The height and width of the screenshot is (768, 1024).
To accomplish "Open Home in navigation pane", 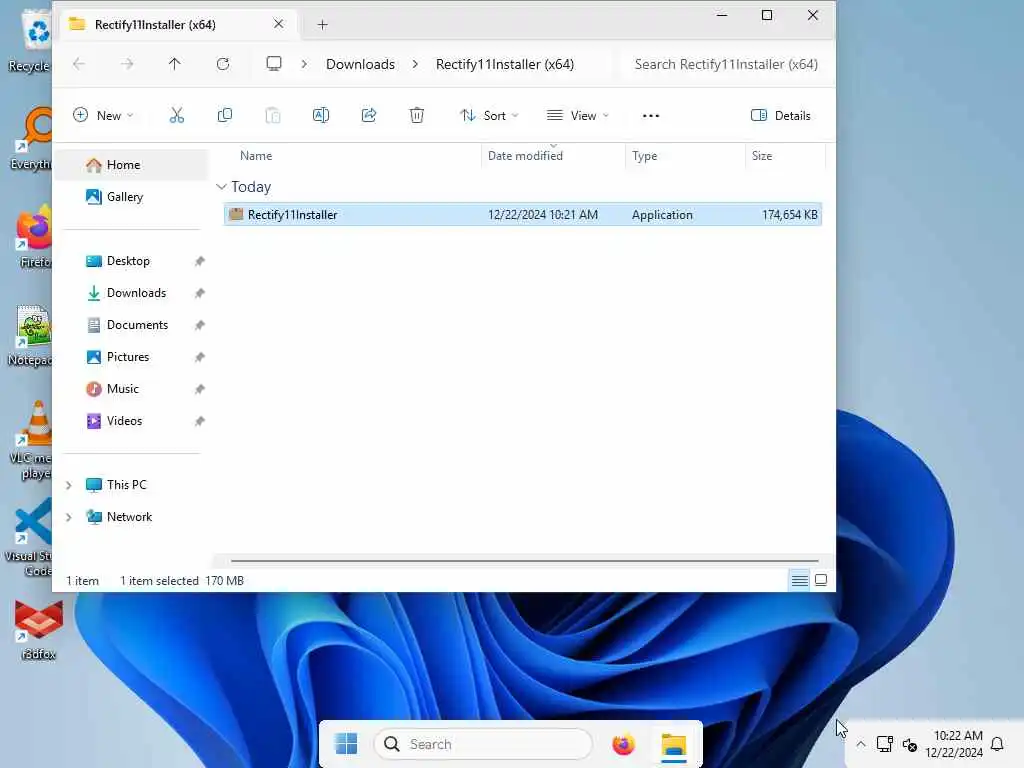I will (131, 165).
